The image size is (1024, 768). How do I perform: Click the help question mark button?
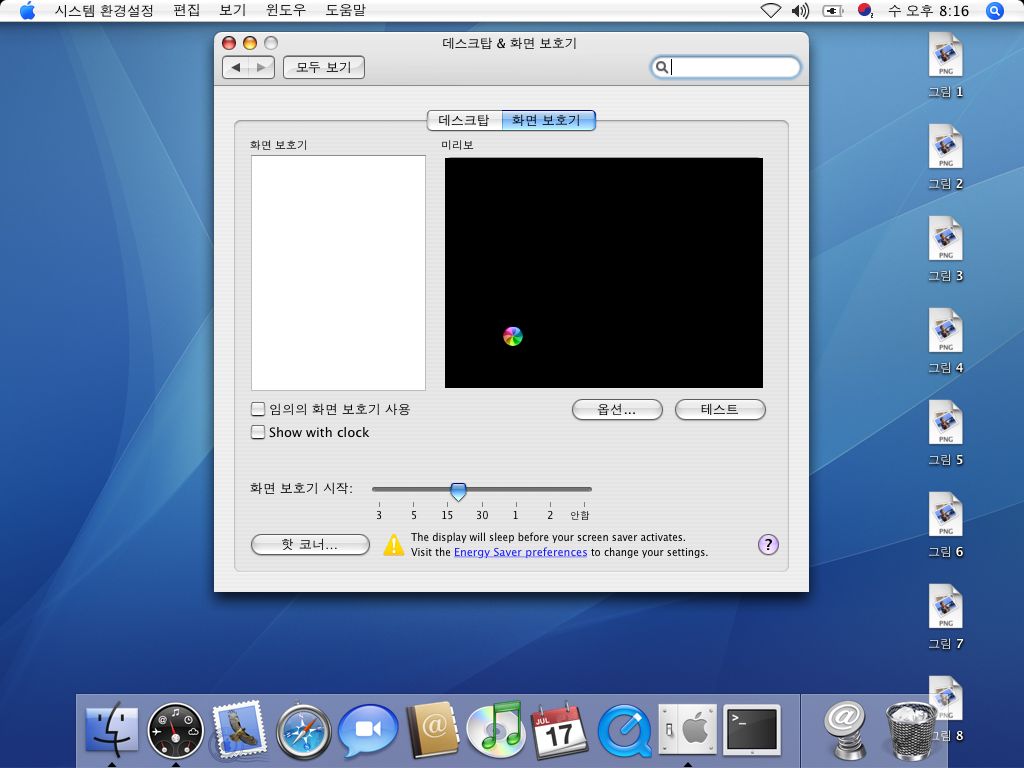[x=768, y=545]
